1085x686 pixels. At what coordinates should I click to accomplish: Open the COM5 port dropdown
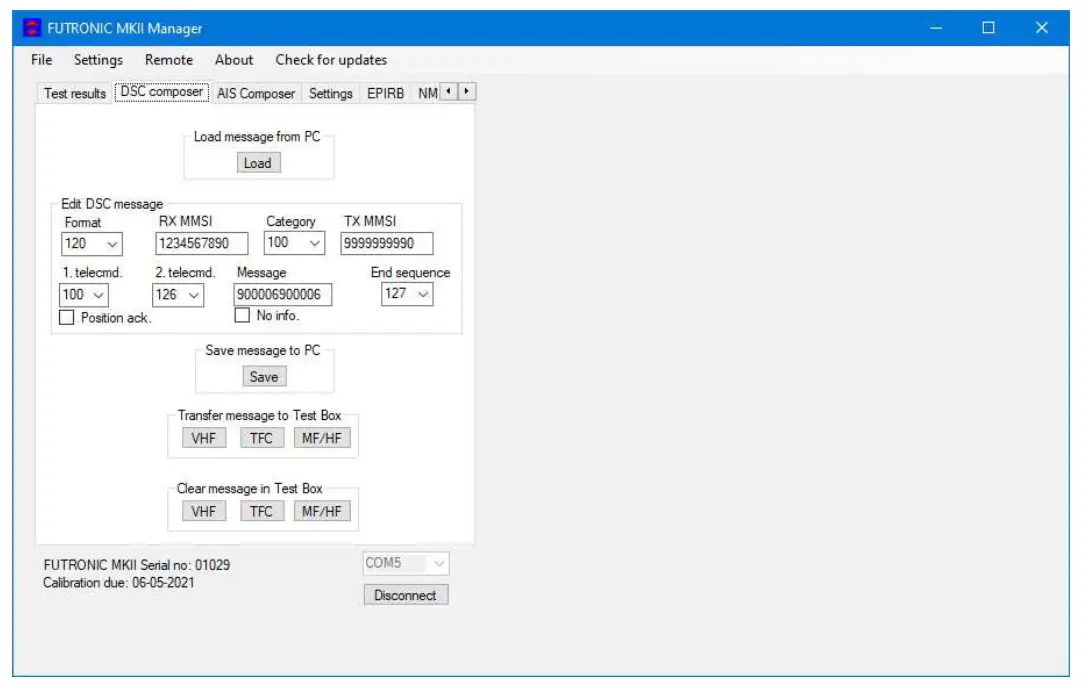coord(405,563)
